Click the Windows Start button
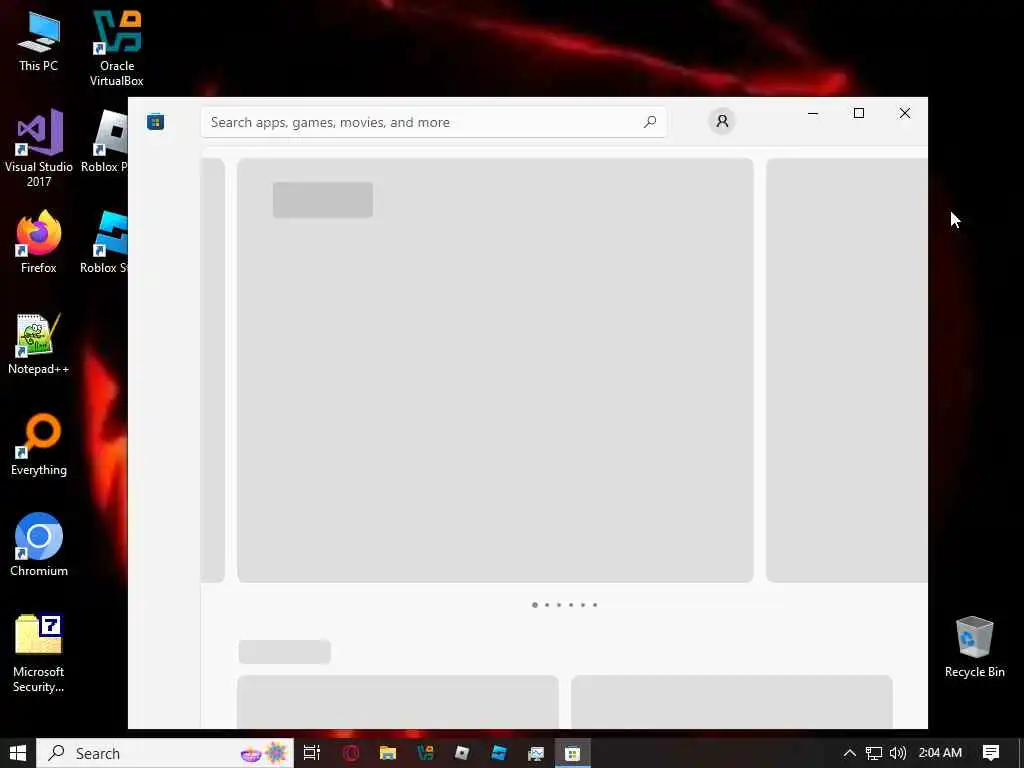Screen dimensions: 1024x768 click(x=18, y=753)
